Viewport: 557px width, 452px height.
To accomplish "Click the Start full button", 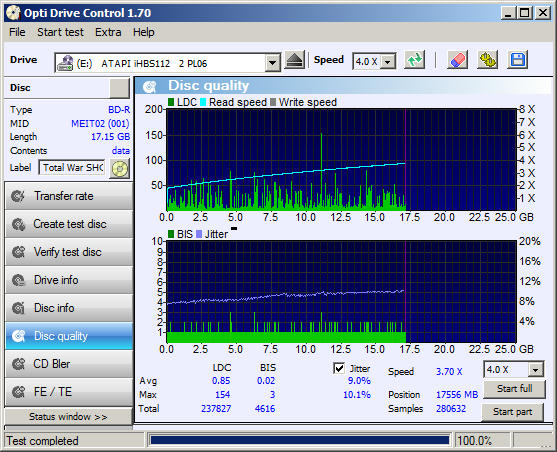I will coord(514,389).
